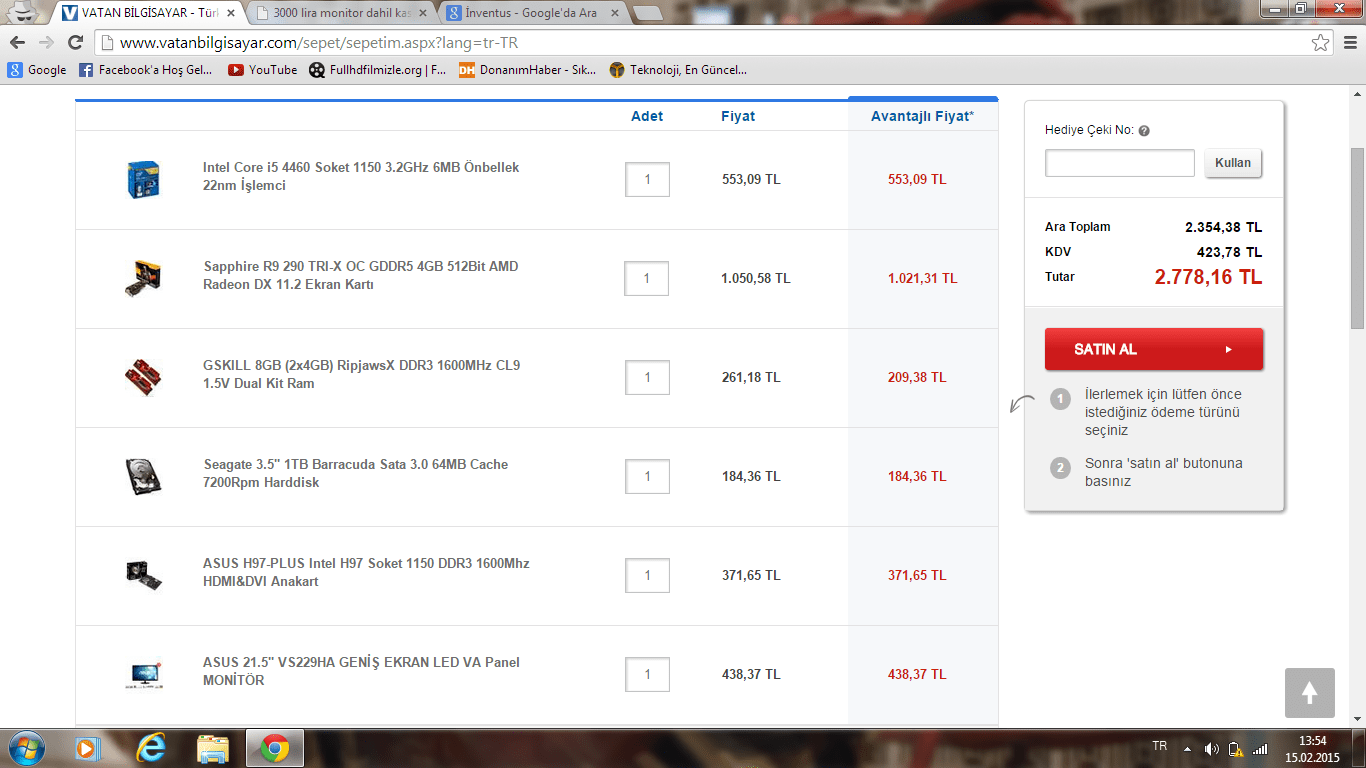
Task: Open the Windows Start menu
Action: (x=25, y=748)
